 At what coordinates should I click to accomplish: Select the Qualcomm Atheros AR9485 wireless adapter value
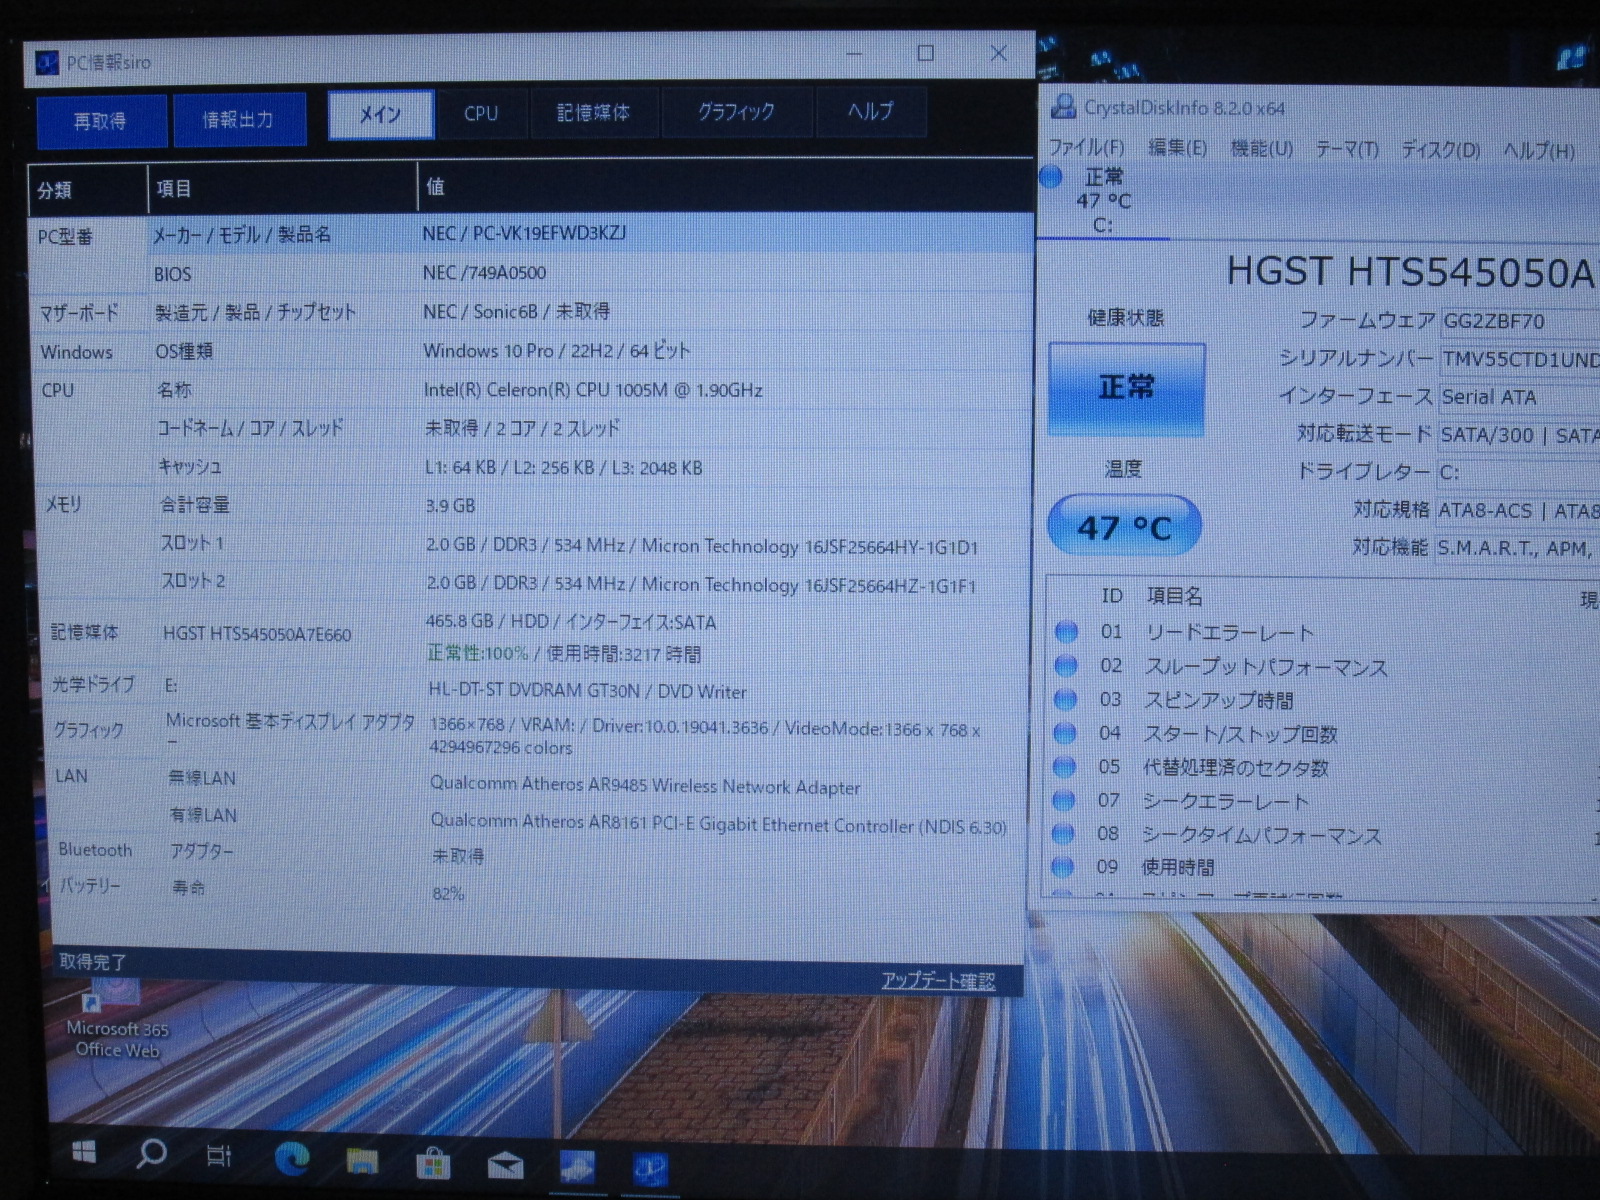point(645,785)
